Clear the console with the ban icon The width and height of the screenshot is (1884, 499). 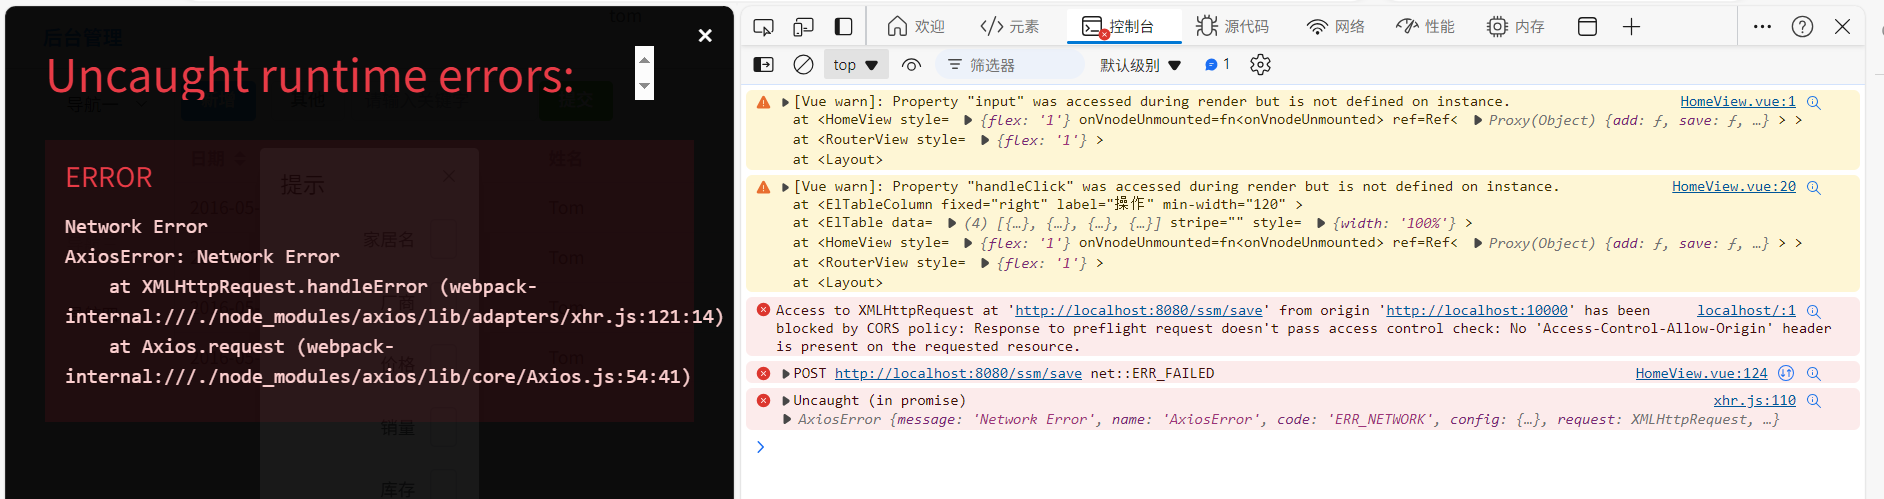coord(803,65)
